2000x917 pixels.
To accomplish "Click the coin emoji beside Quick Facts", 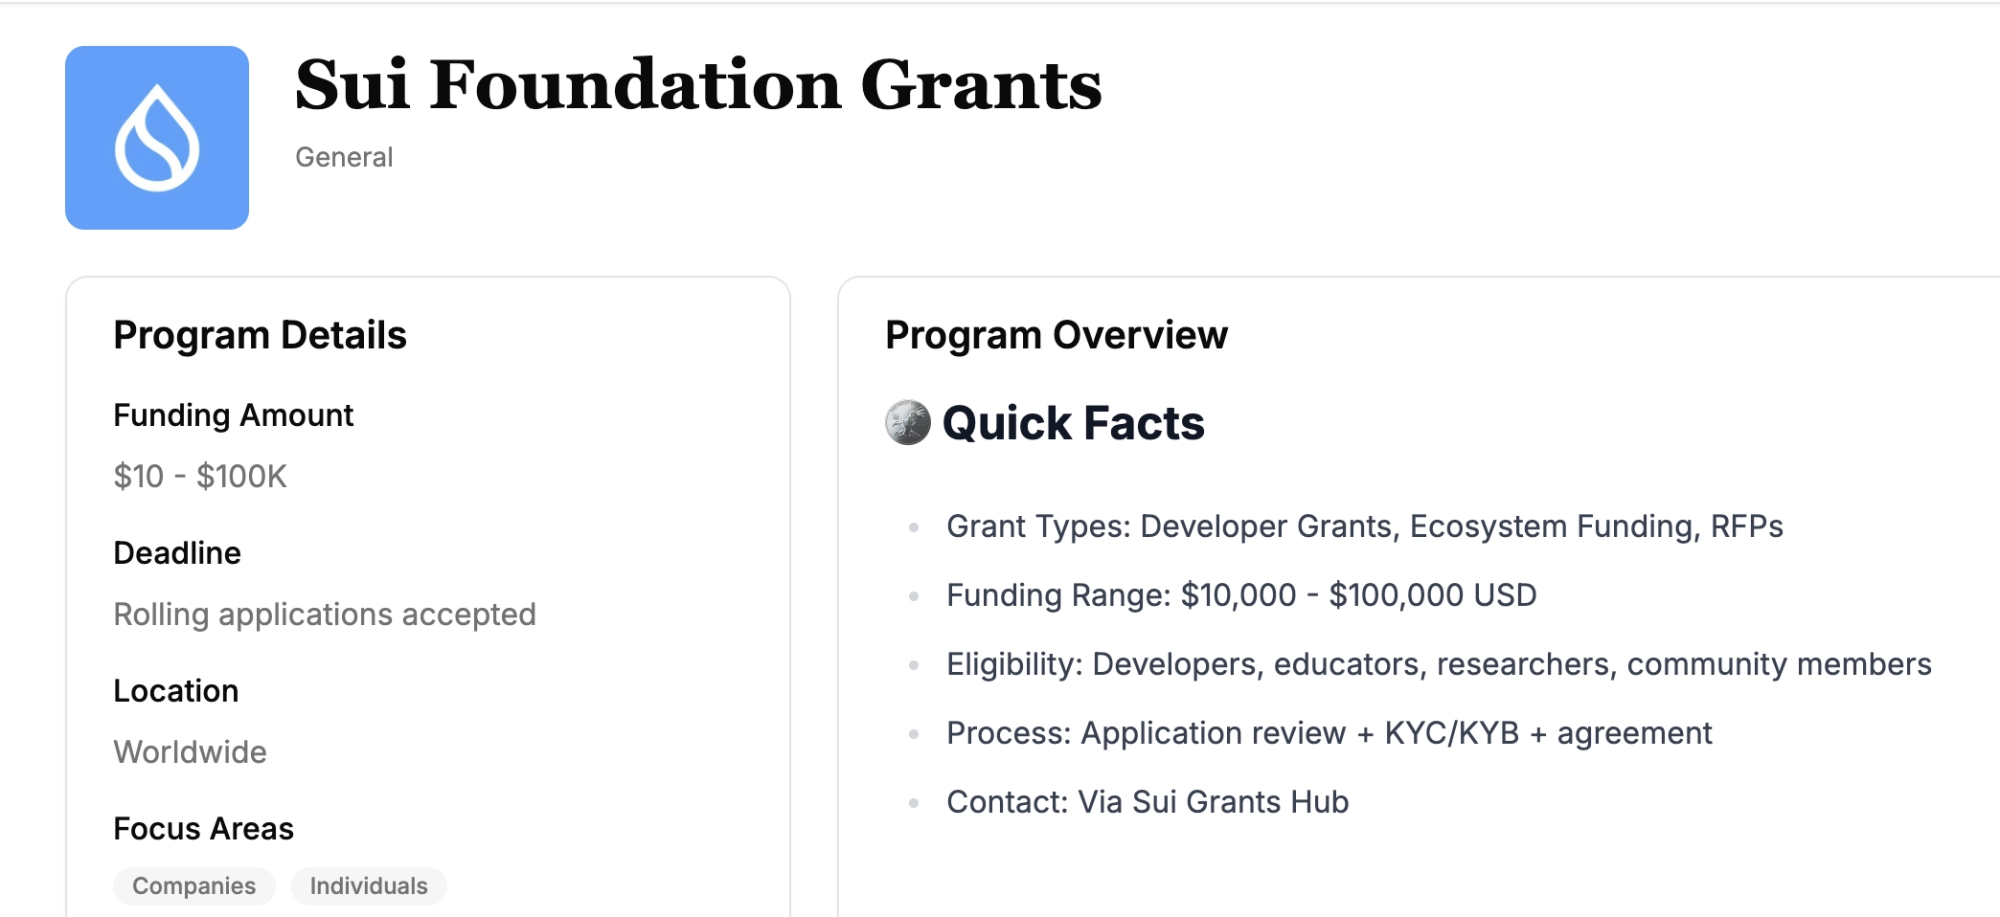I will pos(908,422).
